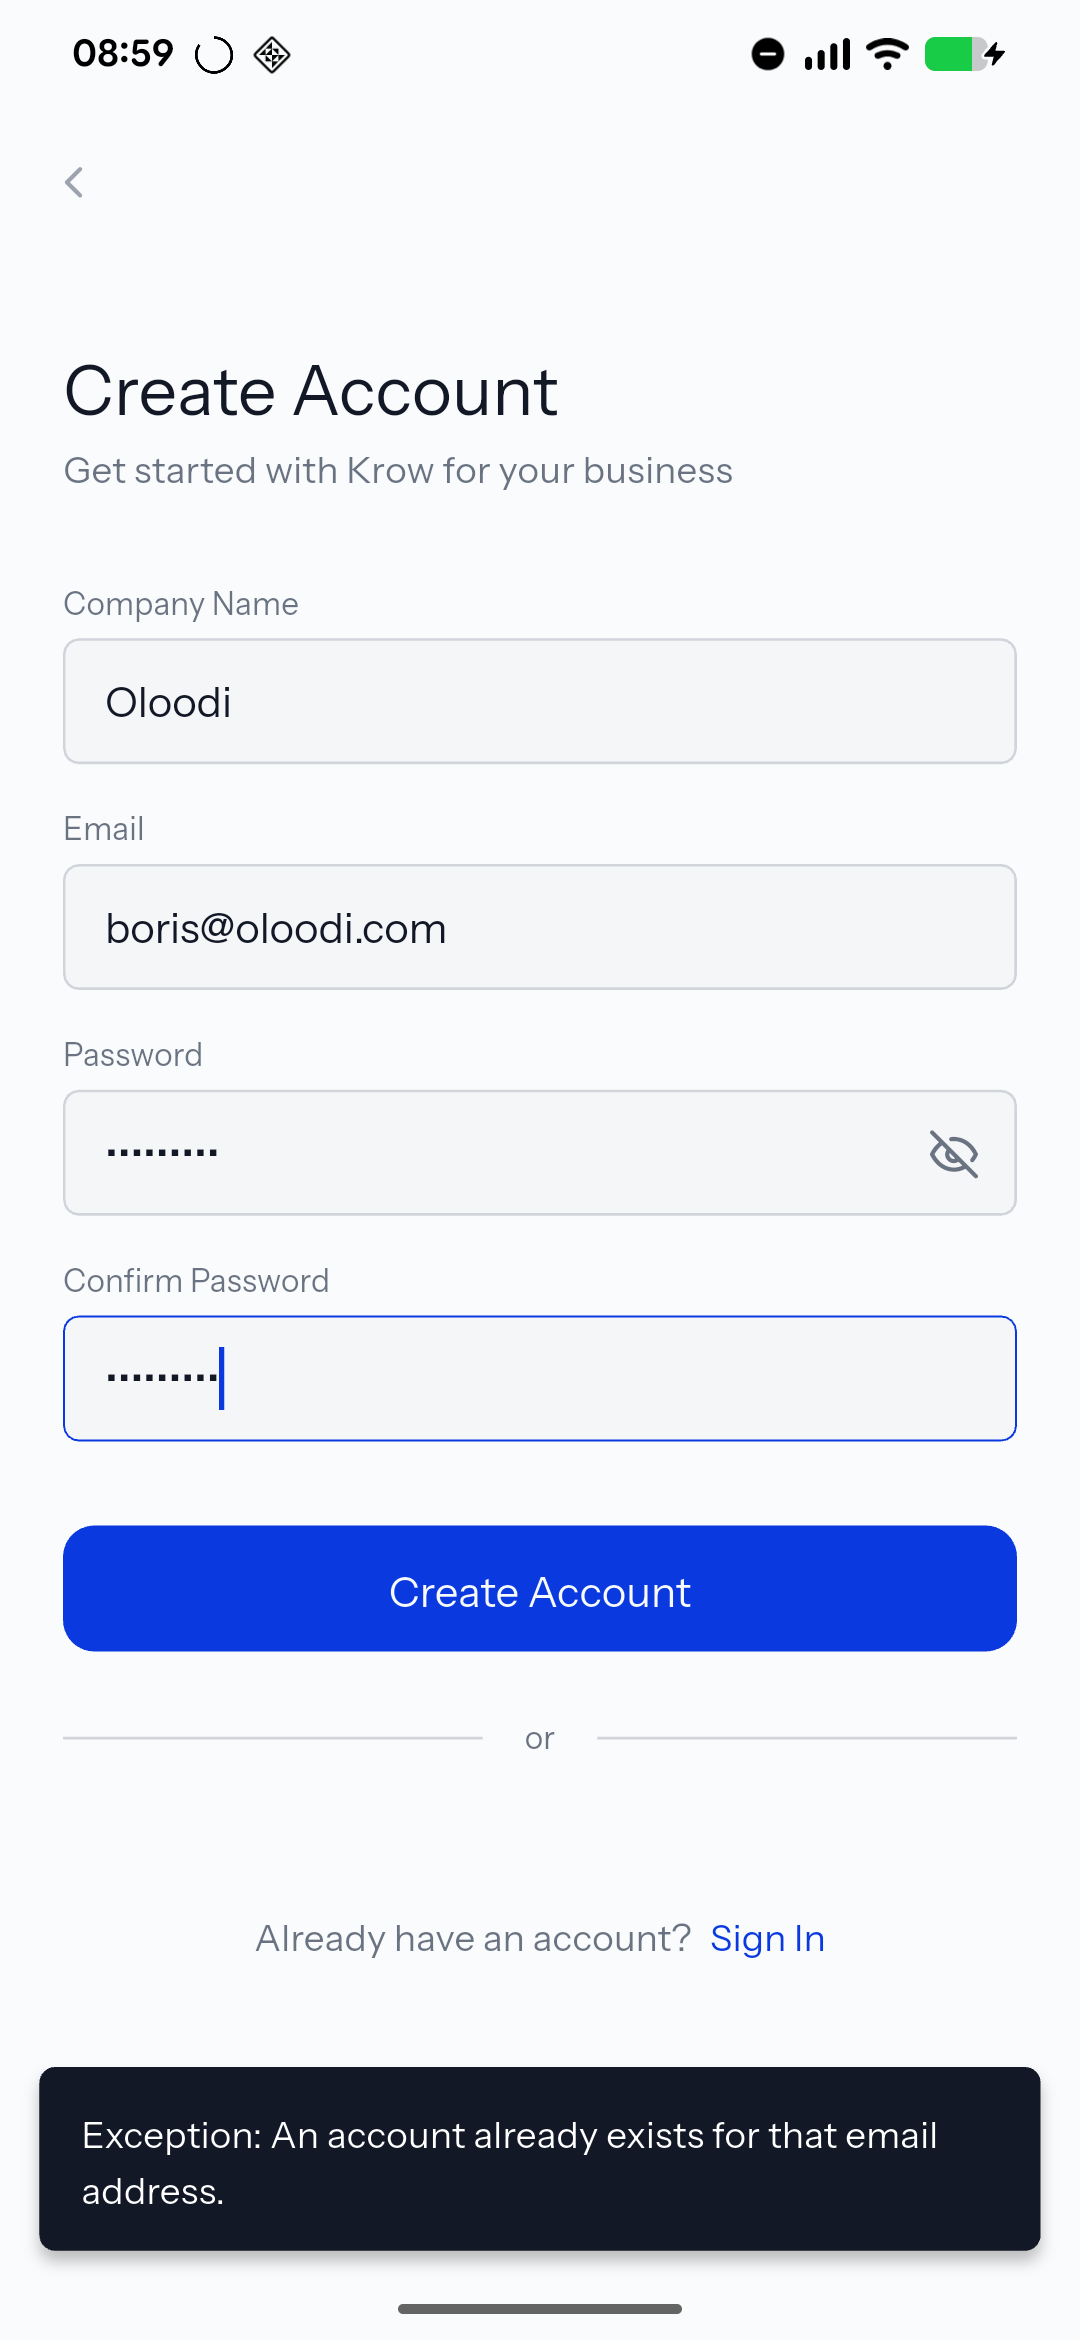Image resolution: width=1080 pixels, height=2340 pixels.
Task: Click the Create Account page heading
Action: pos(311,391)
